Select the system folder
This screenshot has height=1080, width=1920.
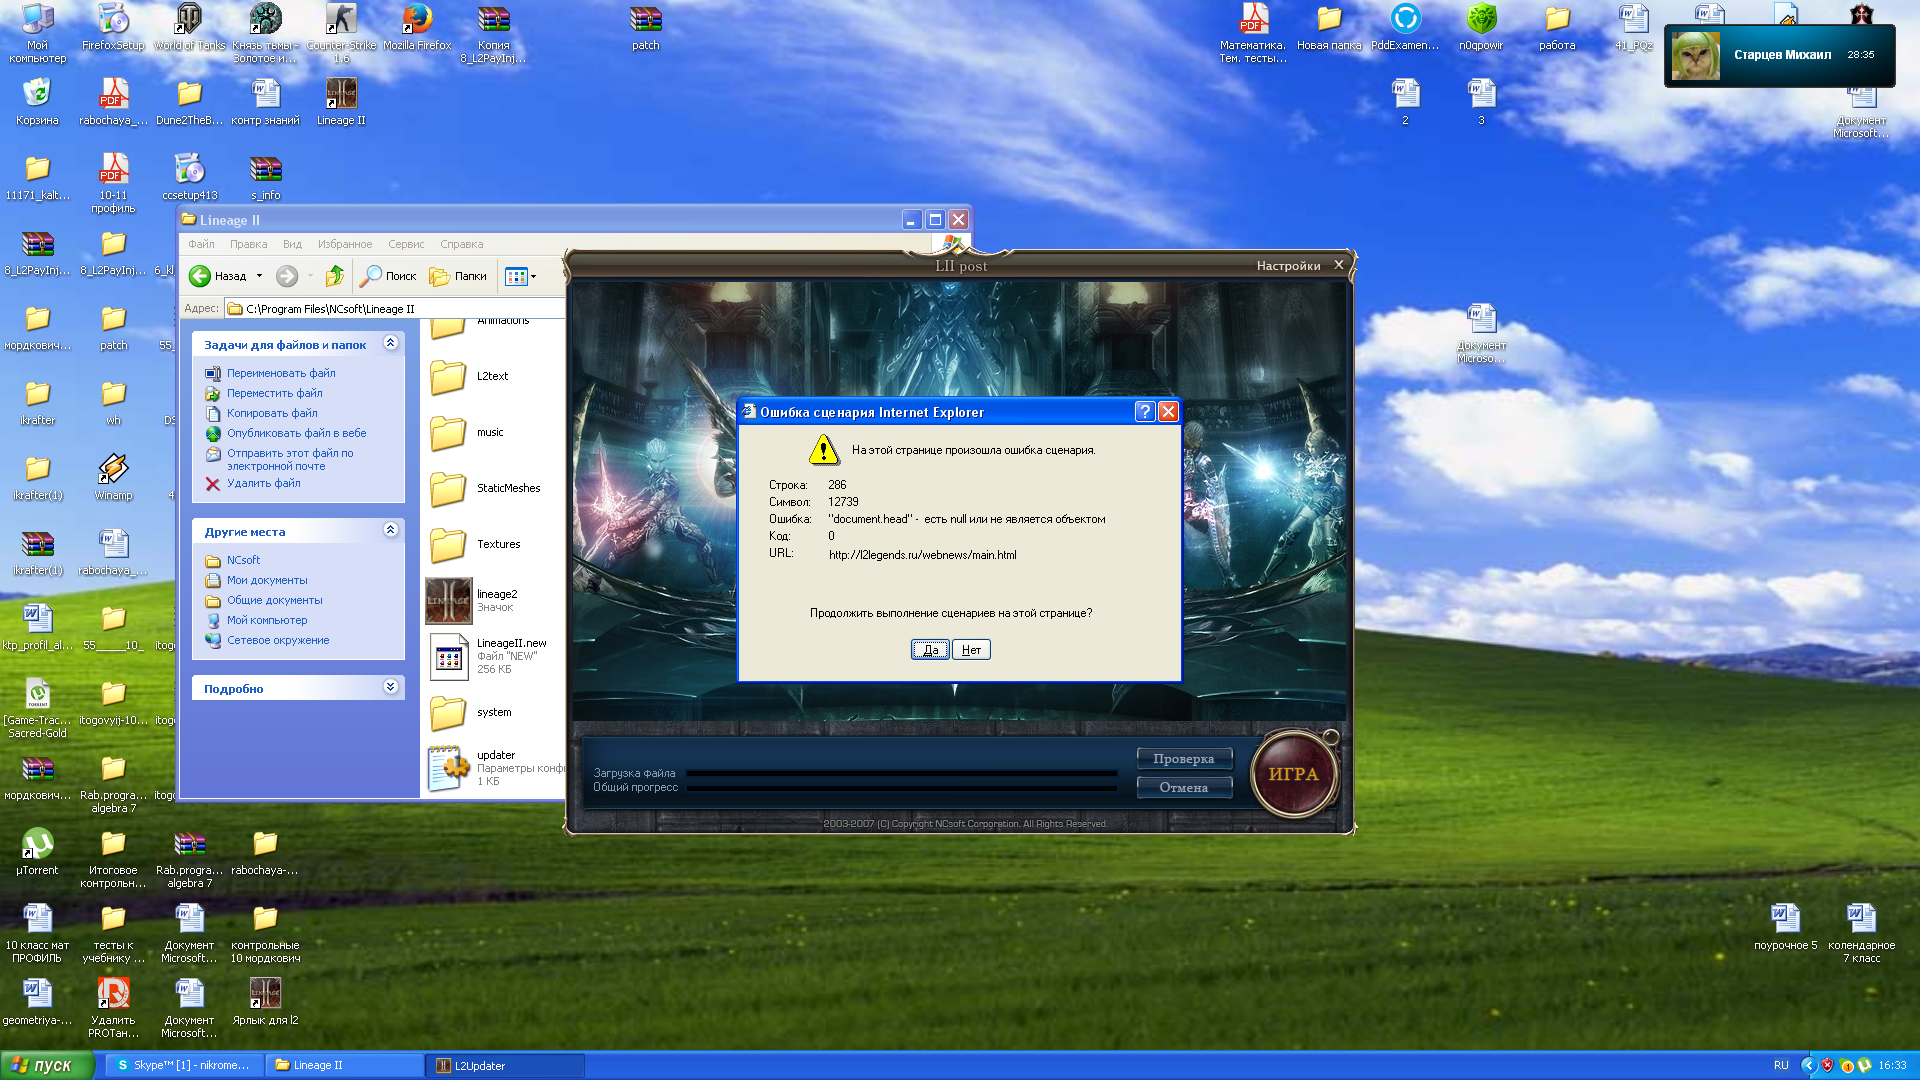[x=471, y=712]
